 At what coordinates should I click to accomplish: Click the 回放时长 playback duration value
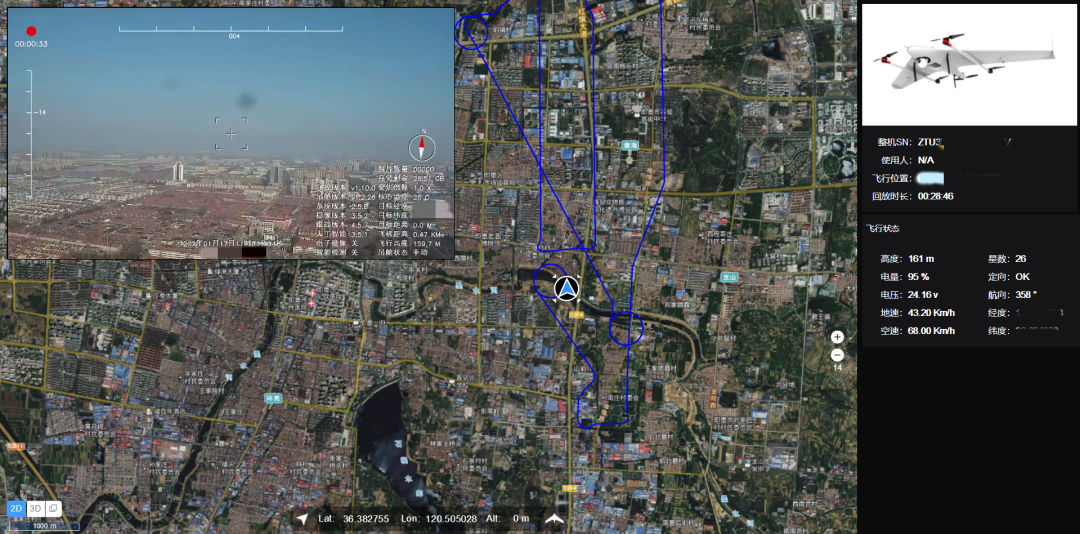click(935, 196)
